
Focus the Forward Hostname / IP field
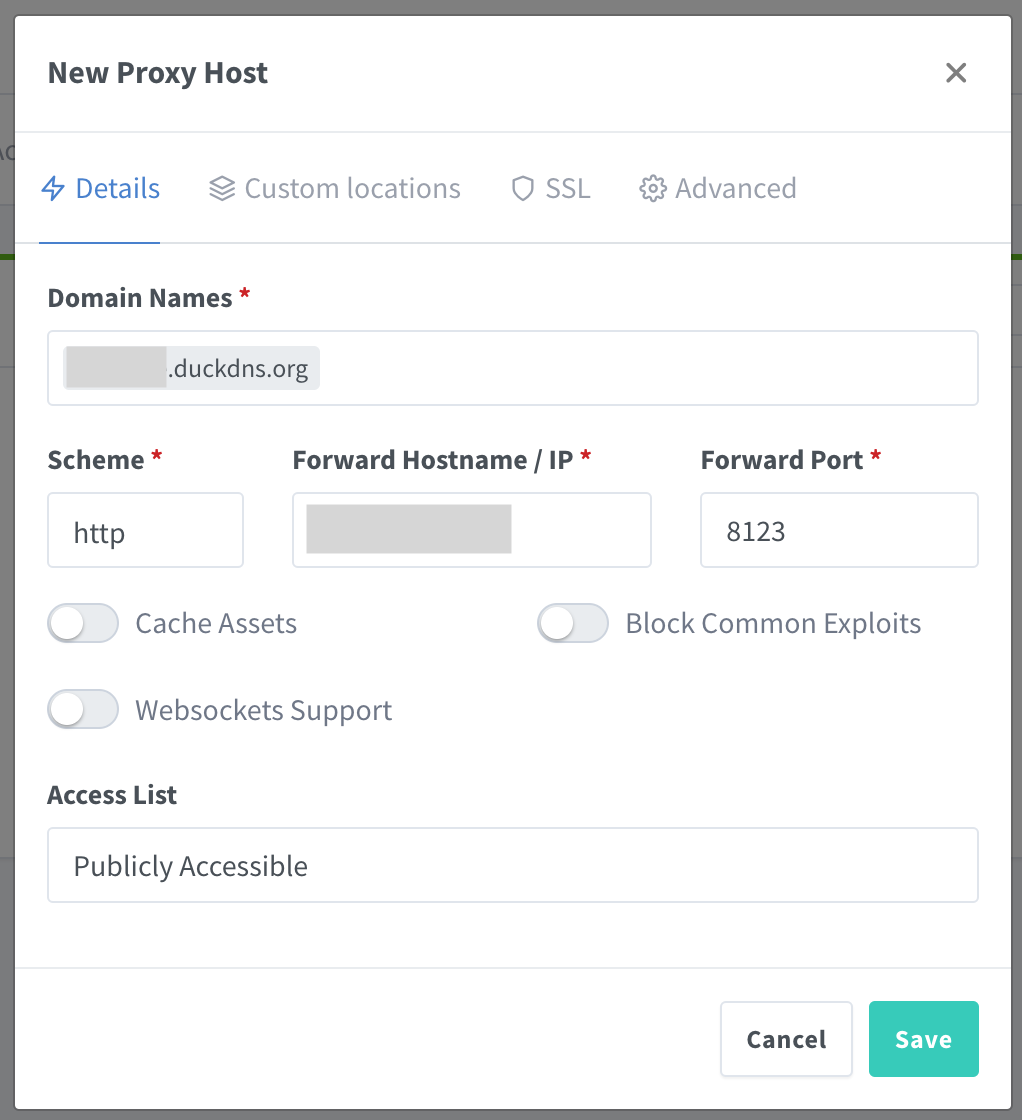tap(580, 531)
